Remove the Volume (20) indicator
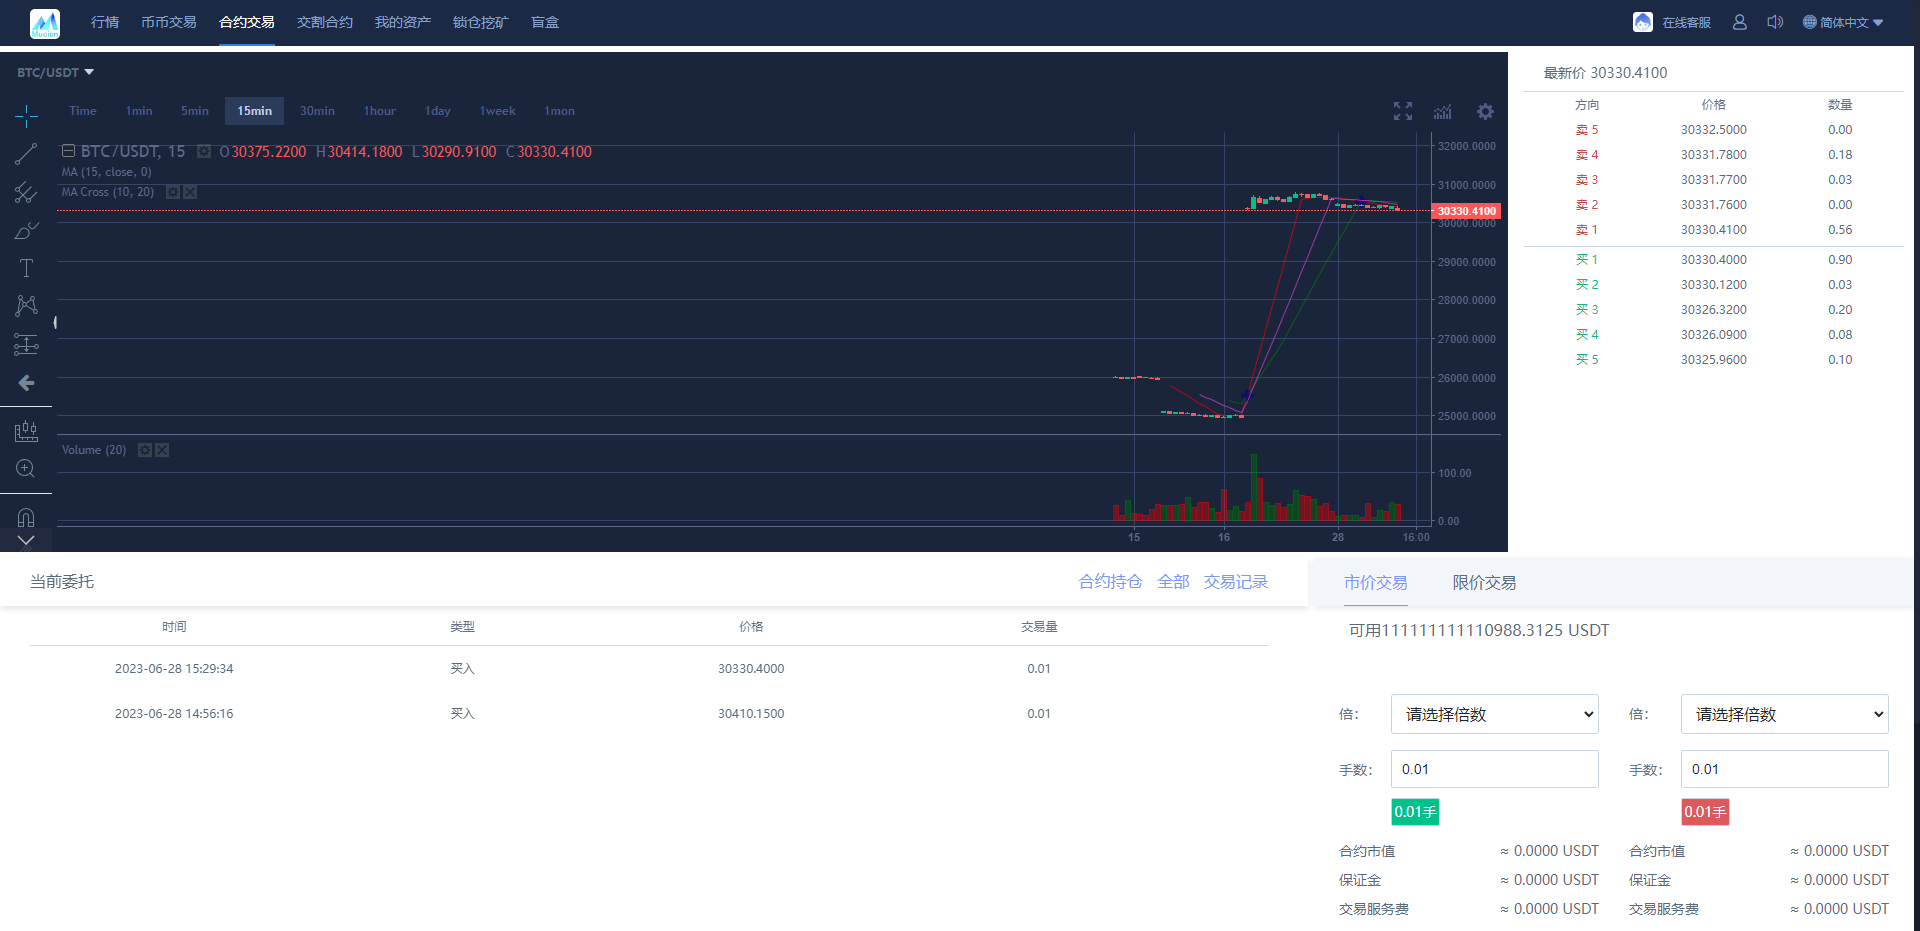1920x931 pixels. point(162,450)
